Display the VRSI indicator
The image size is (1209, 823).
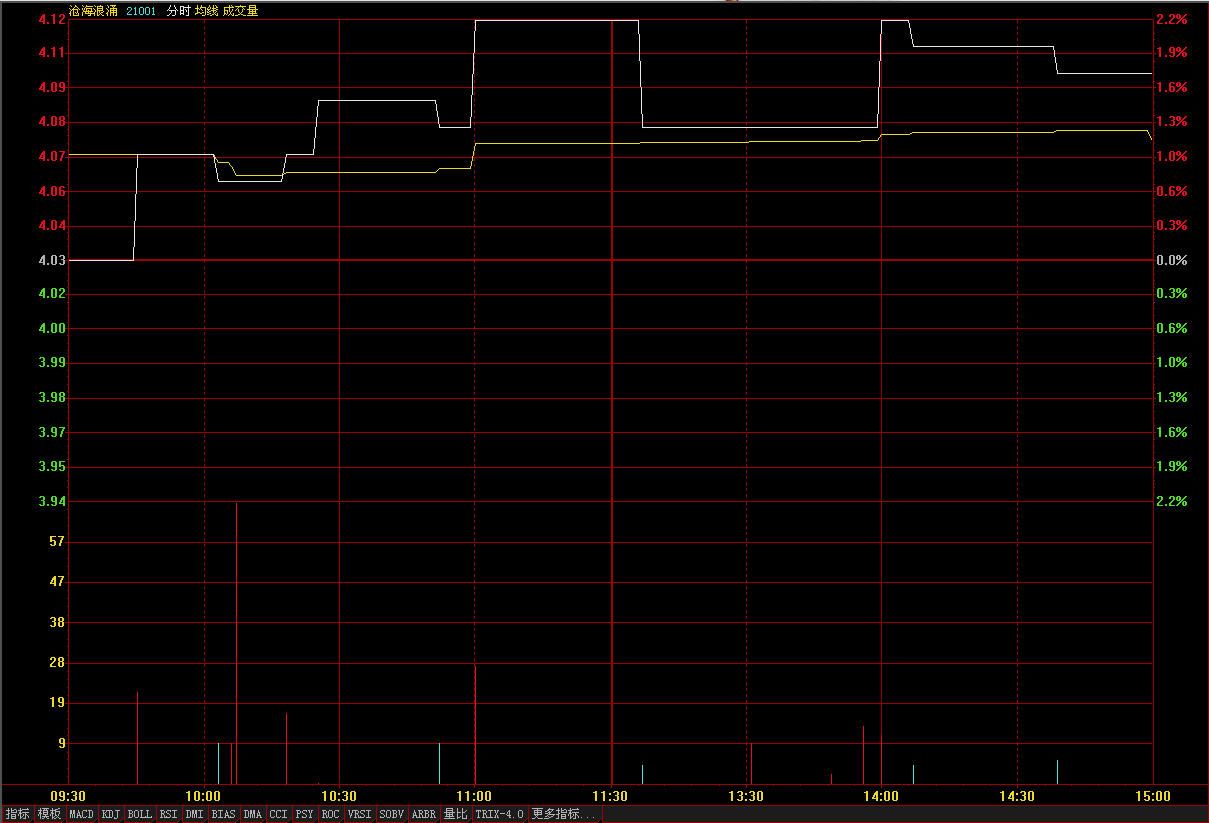point(360,814)
